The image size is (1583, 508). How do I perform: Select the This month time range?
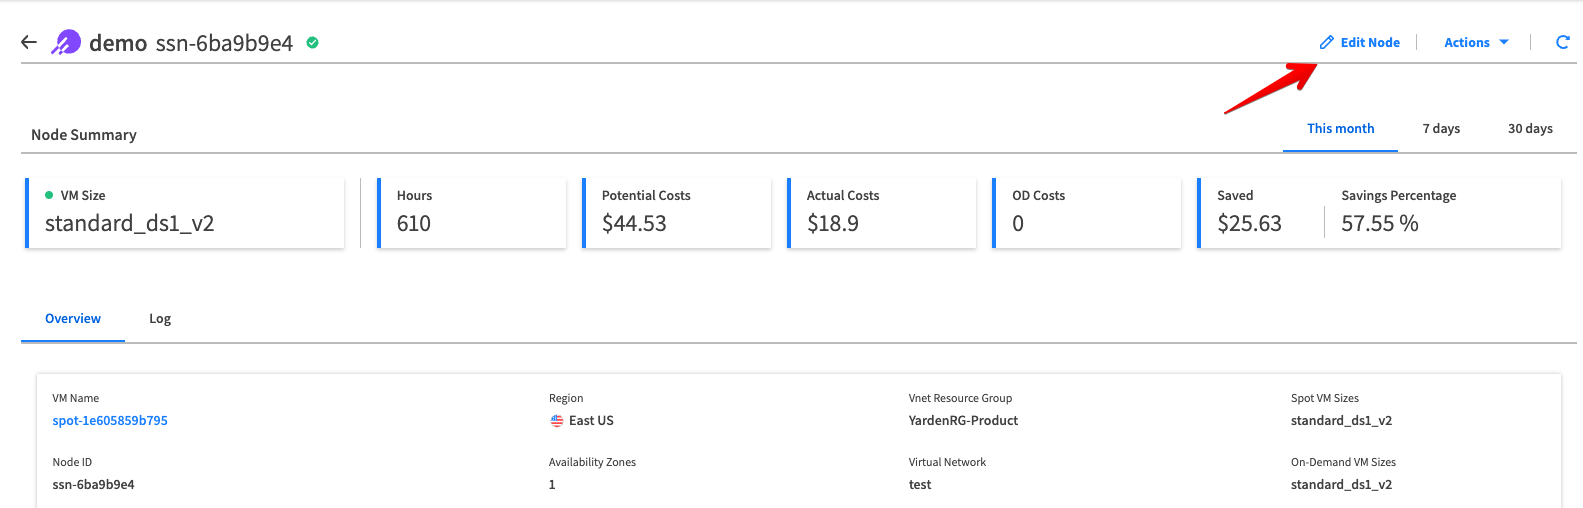coord(1340,129)
